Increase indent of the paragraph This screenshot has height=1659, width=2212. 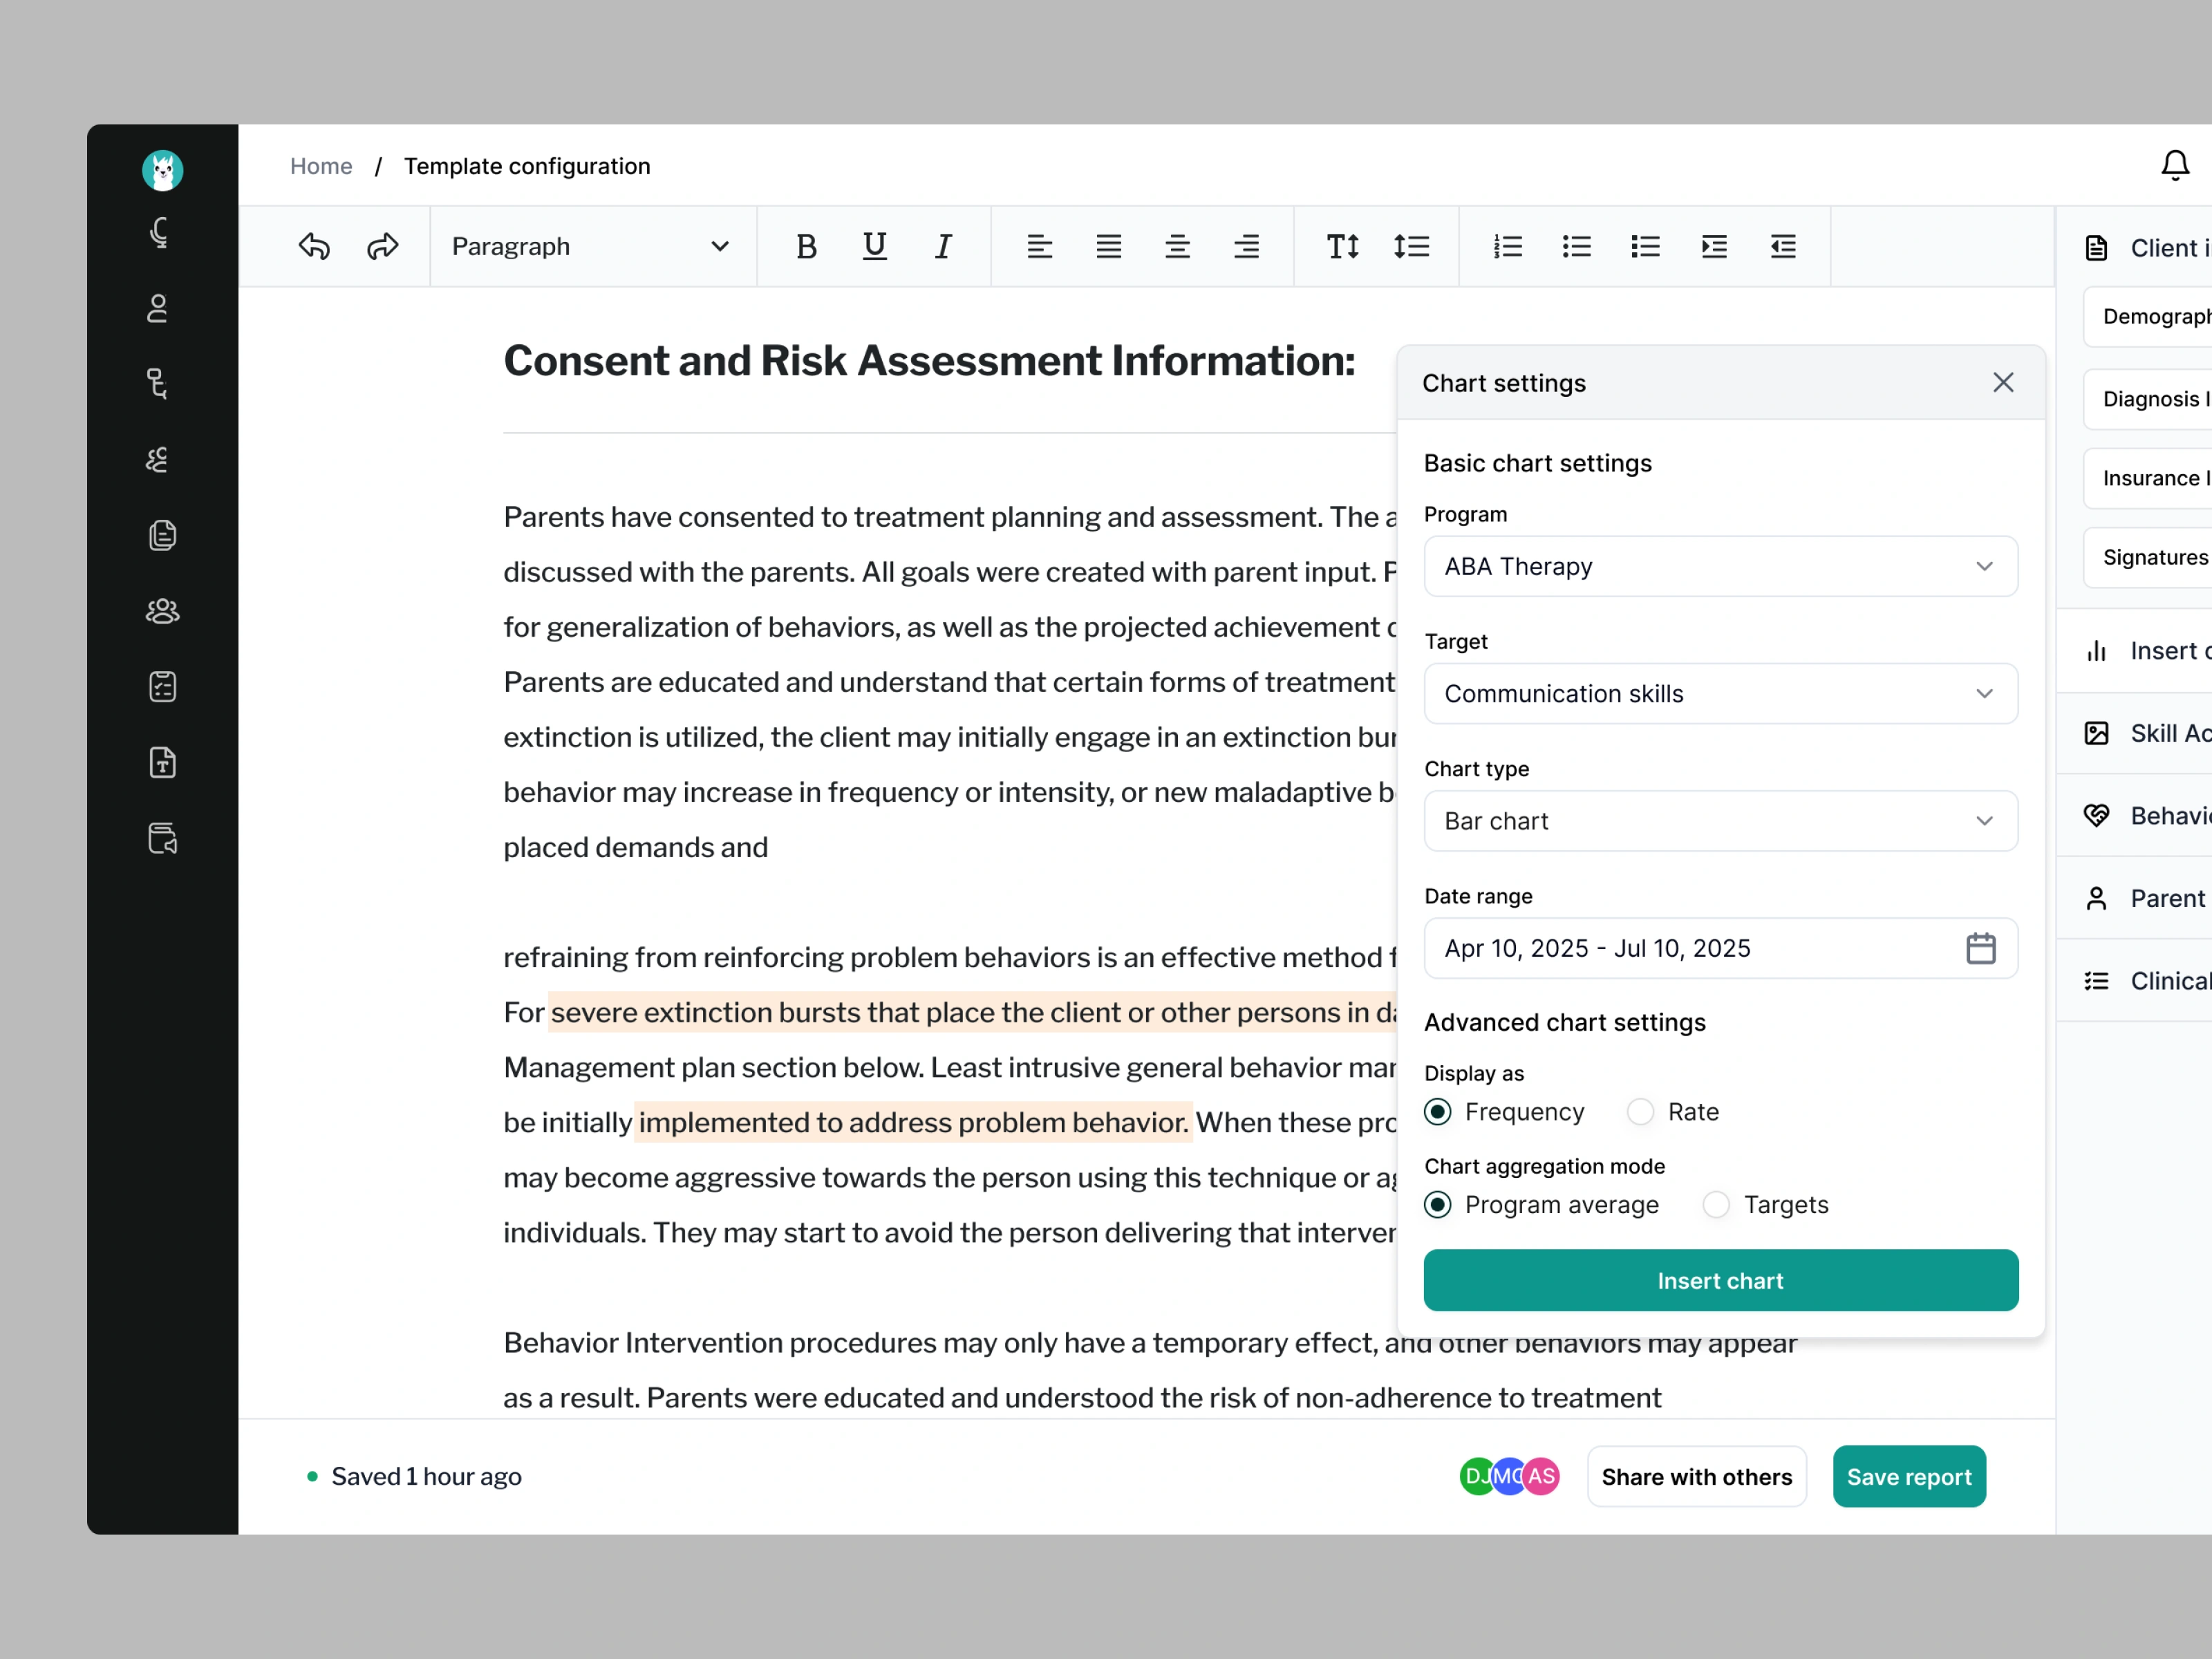(1714, 246)
